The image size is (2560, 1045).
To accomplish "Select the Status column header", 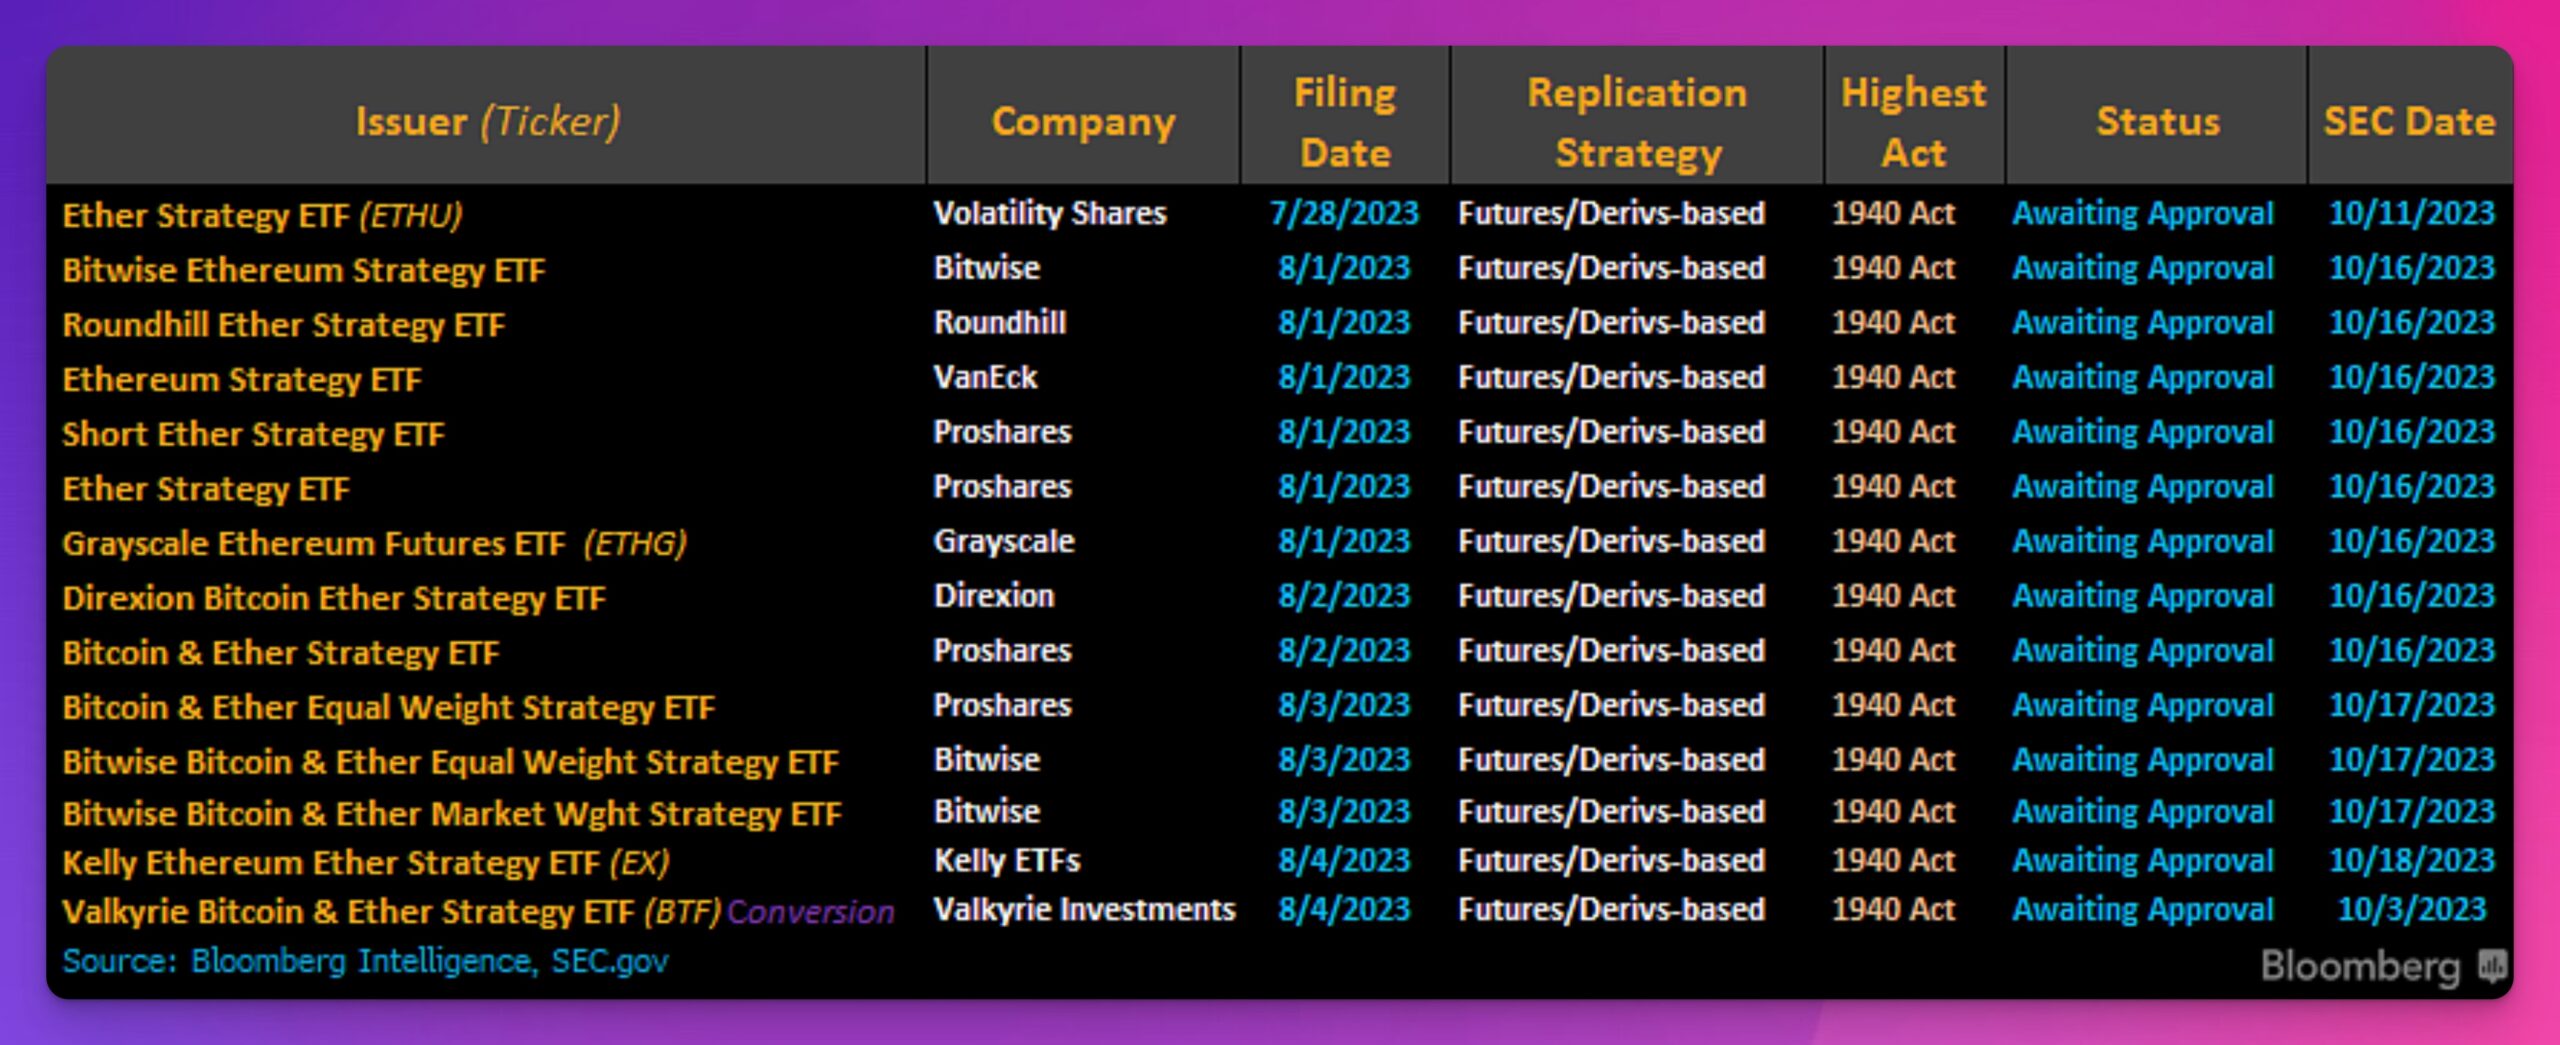I will click(x=2157, y=122).
